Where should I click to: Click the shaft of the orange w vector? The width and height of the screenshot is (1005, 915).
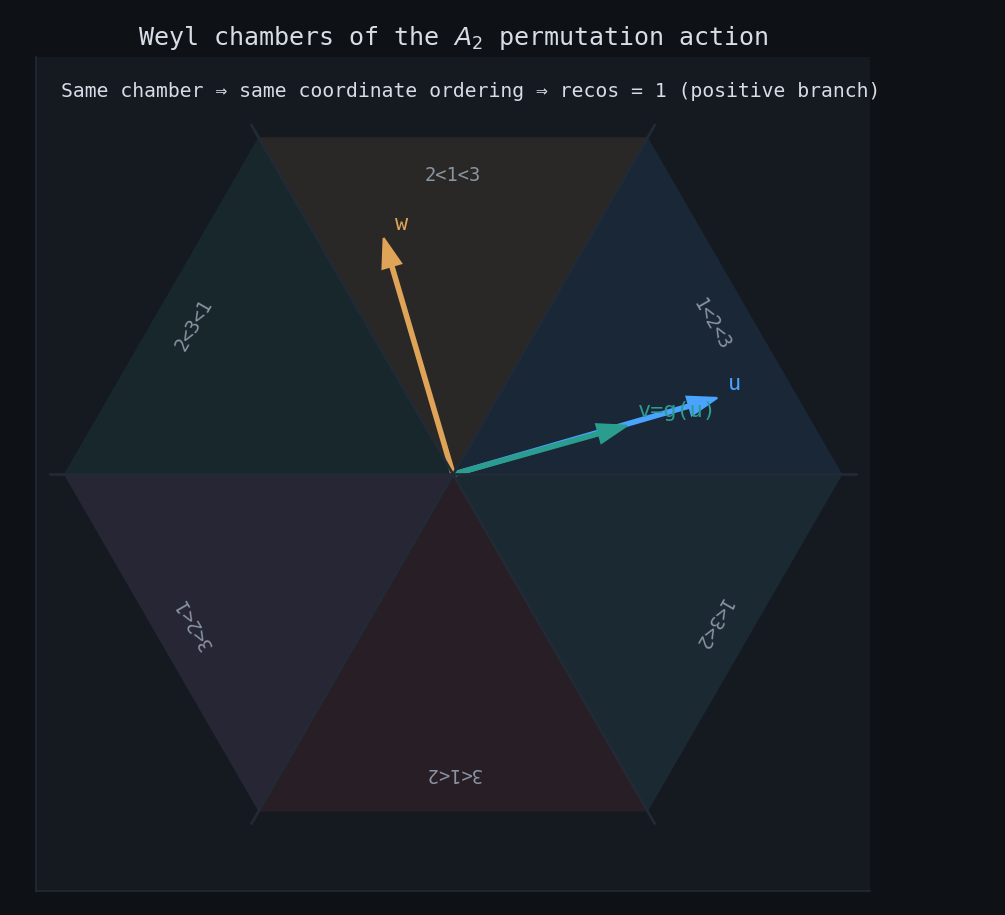[422, 367]
